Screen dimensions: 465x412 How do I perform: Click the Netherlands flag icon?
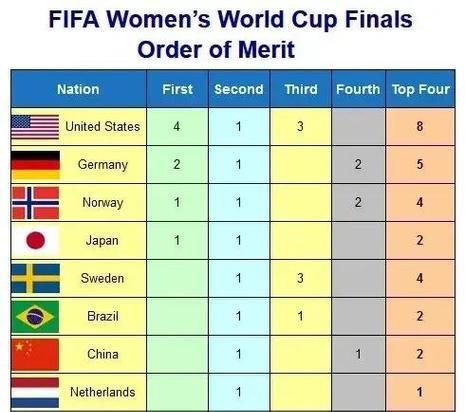(x=35, y=393)
